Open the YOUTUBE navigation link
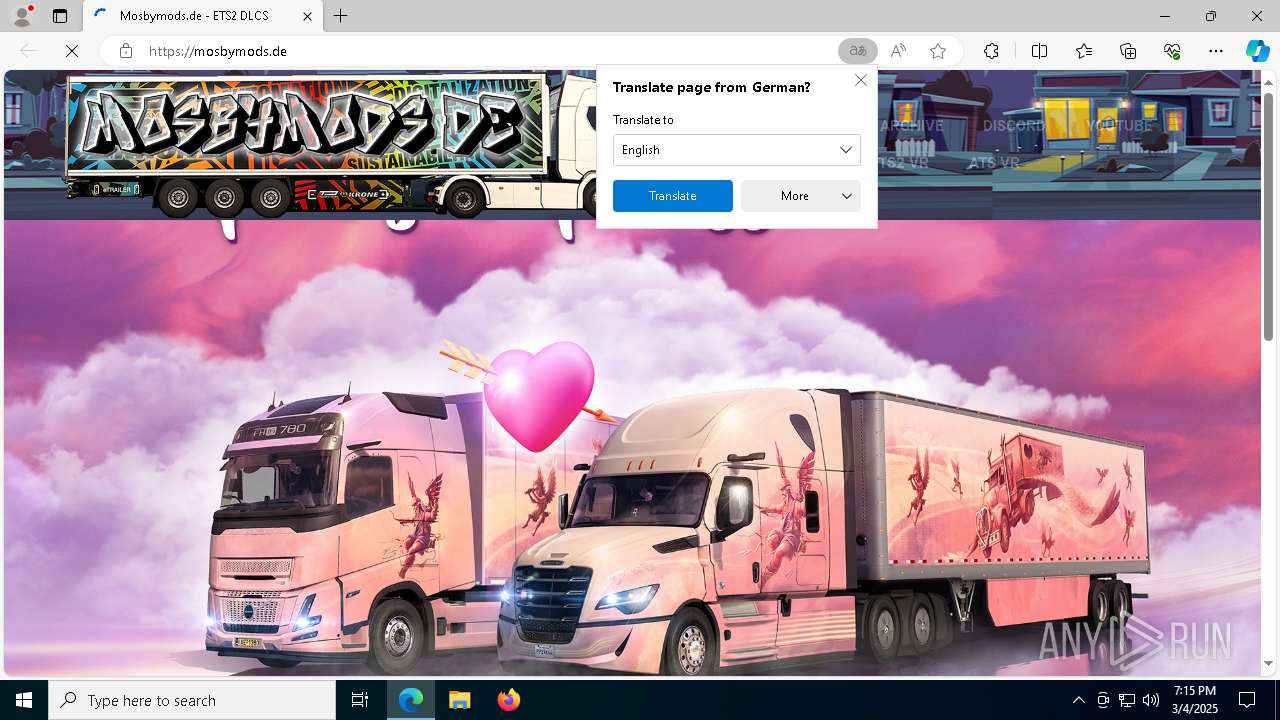Viewport: 1280px width, 720px height. click(x=1119, y=126)
